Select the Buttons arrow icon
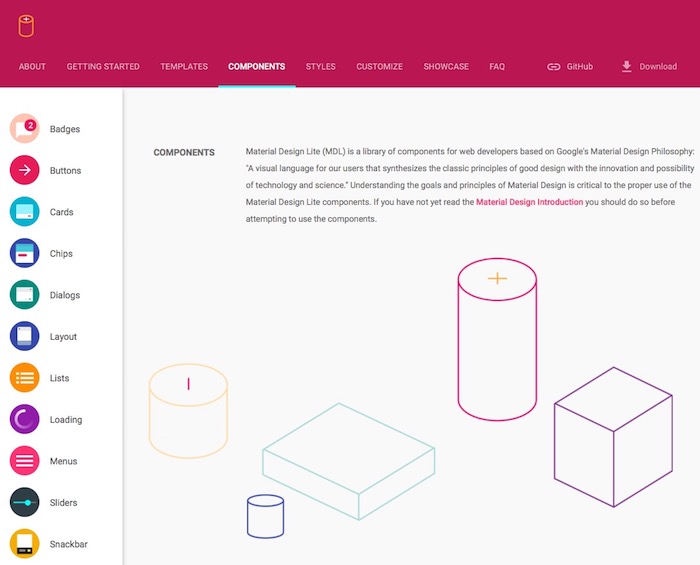700x565 pixels. click(x=25, y=170)
